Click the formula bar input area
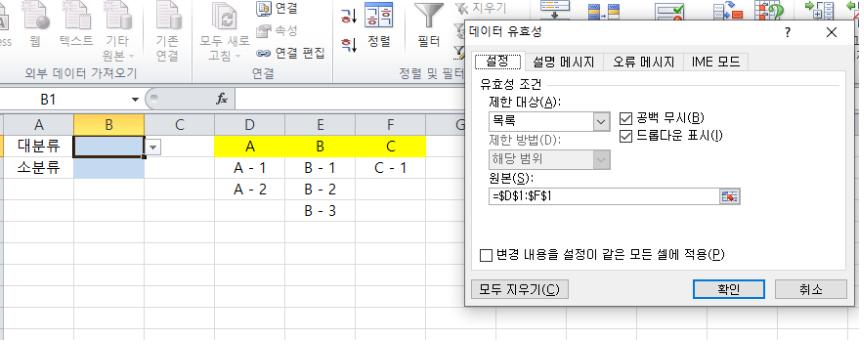 click(349, 100)
